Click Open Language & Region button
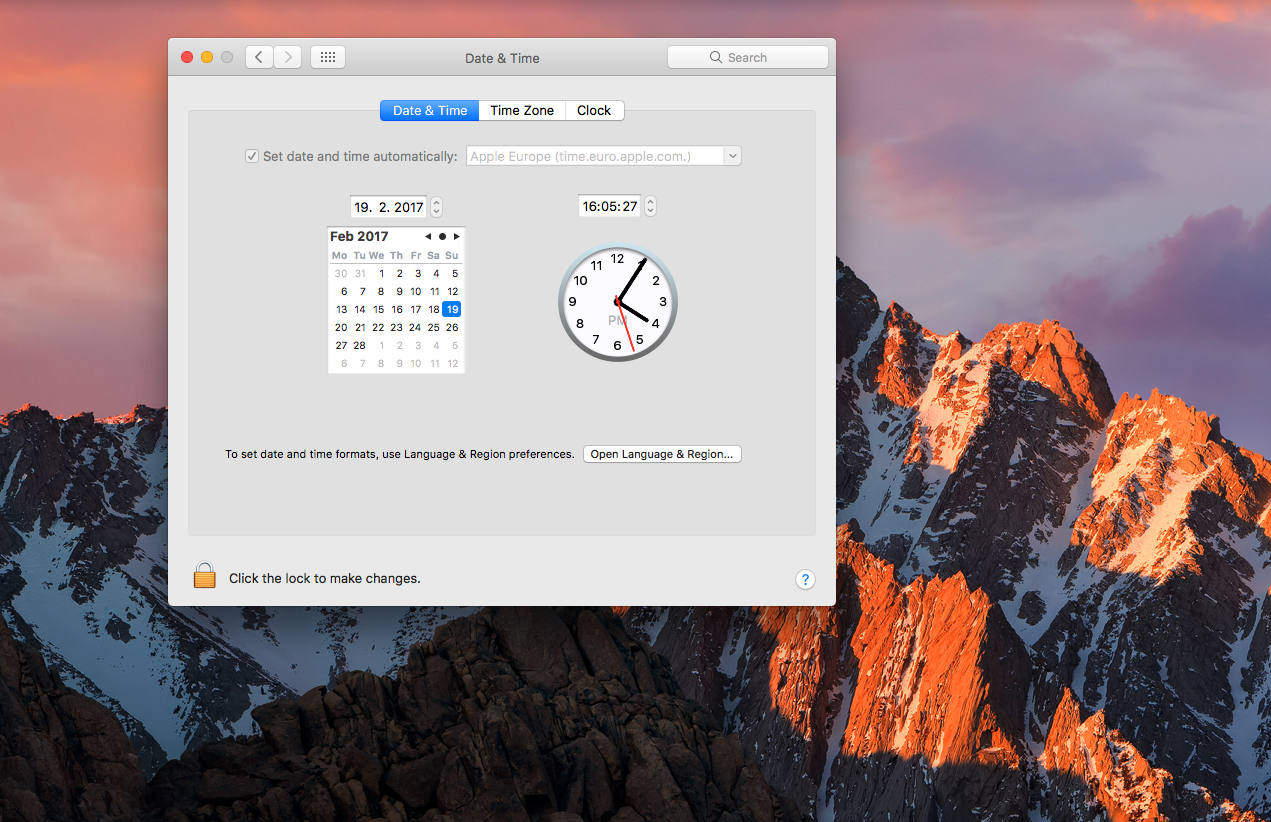The width and height of the screenshot is (1271, 822). [x=662, y=454]
